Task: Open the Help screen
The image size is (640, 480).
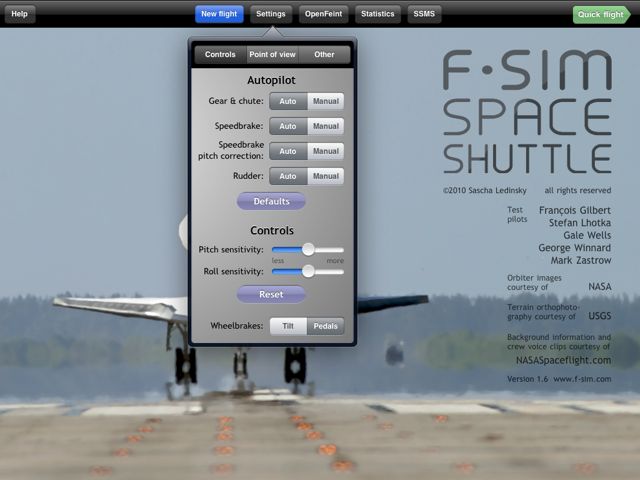Action: 20,14
